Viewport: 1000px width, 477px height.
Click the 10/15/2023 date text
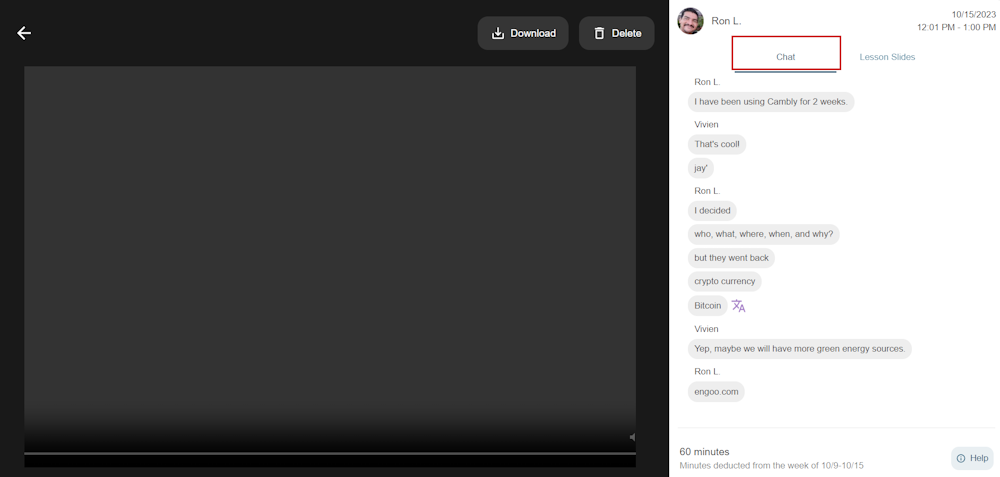click(974, 14)
